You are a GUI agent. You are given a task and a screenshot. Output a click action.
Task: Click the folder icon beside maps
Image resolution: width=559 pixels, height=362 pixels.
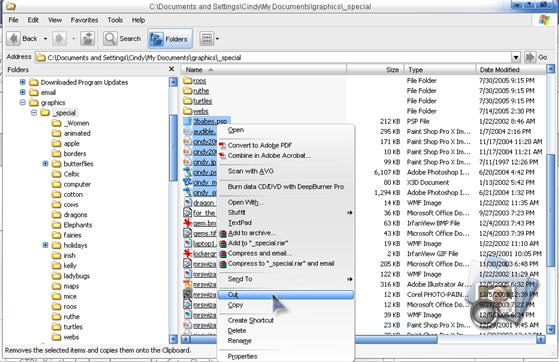(56, 286)
